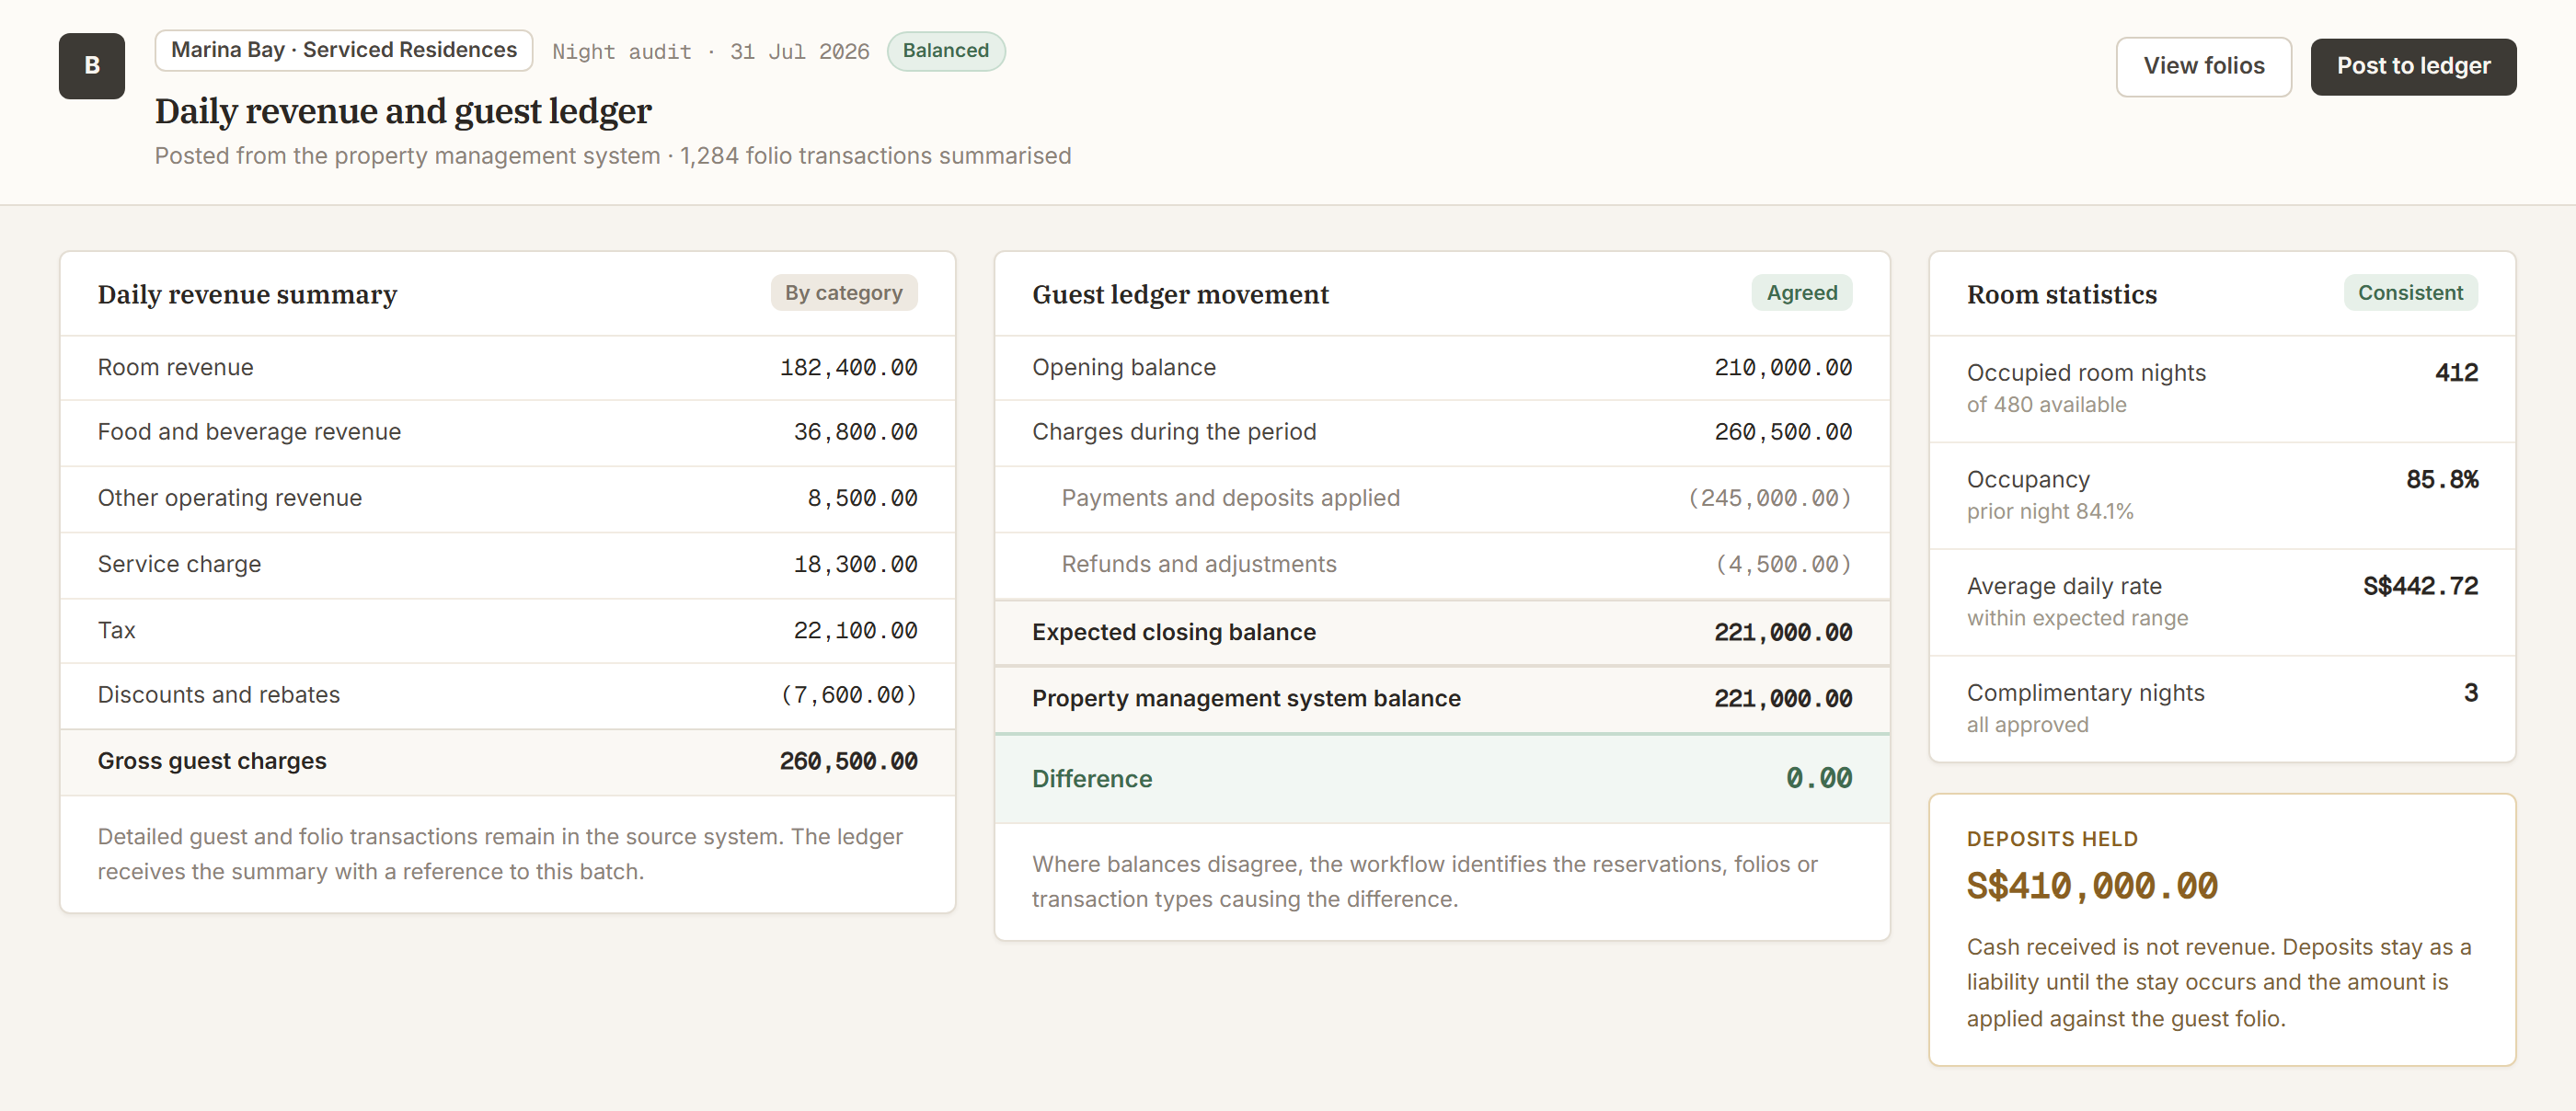Viewport: 2576px width, 1111px height.
Task: Select Refunds and adjustments label
Action: tap(1198, 564)
